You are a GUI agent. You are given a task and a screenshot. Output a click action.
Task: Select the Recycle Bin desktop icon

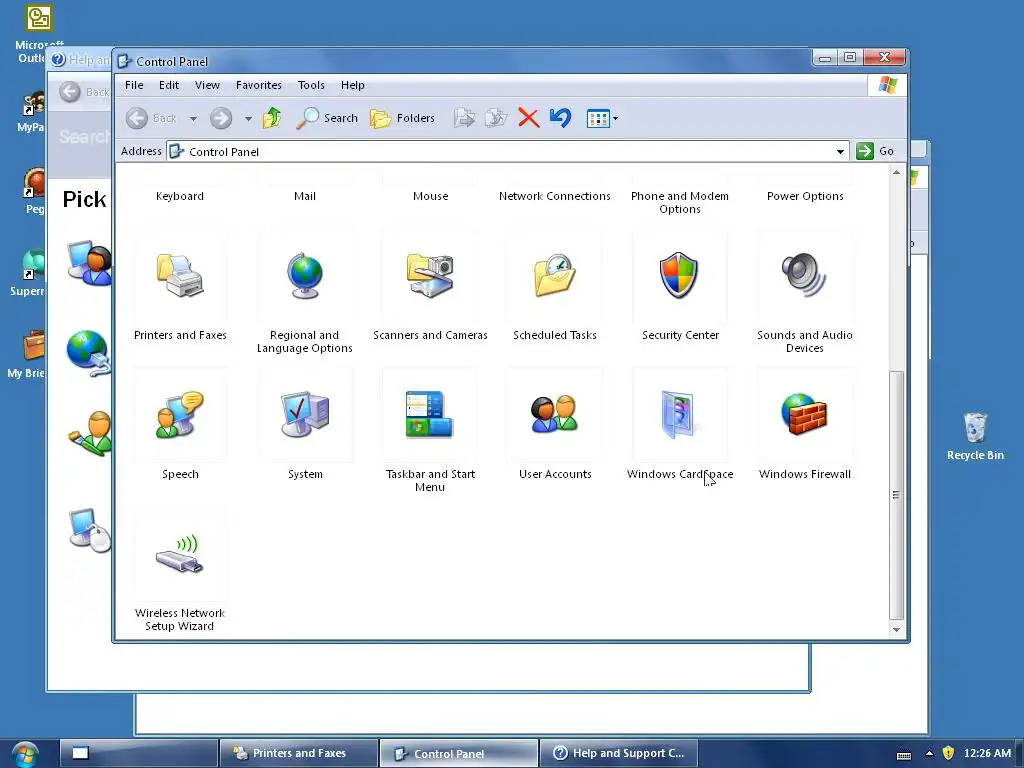[x=975, y=436]
